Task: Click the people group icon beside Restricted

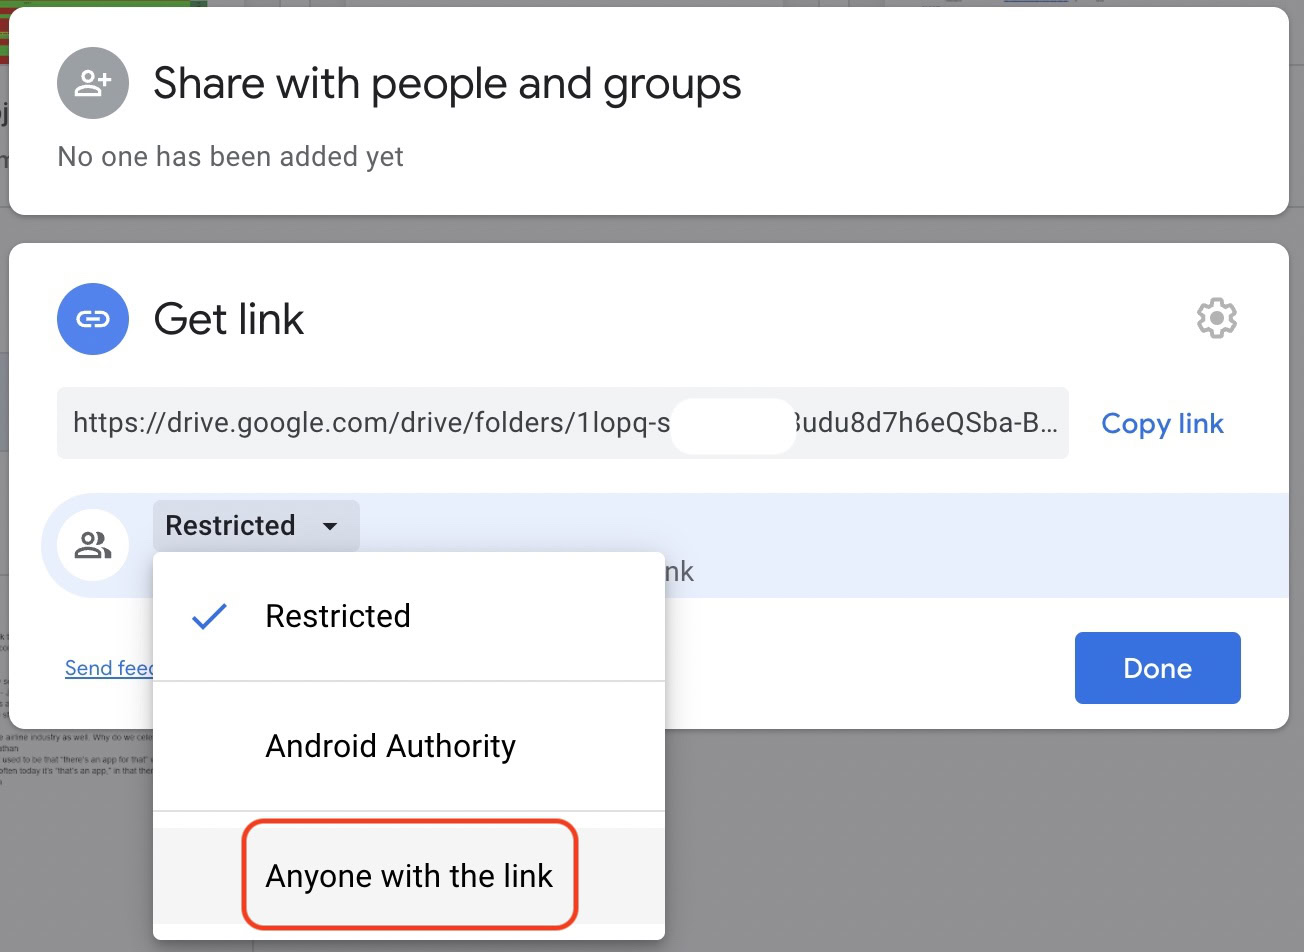Action: [x=92, y=545]
